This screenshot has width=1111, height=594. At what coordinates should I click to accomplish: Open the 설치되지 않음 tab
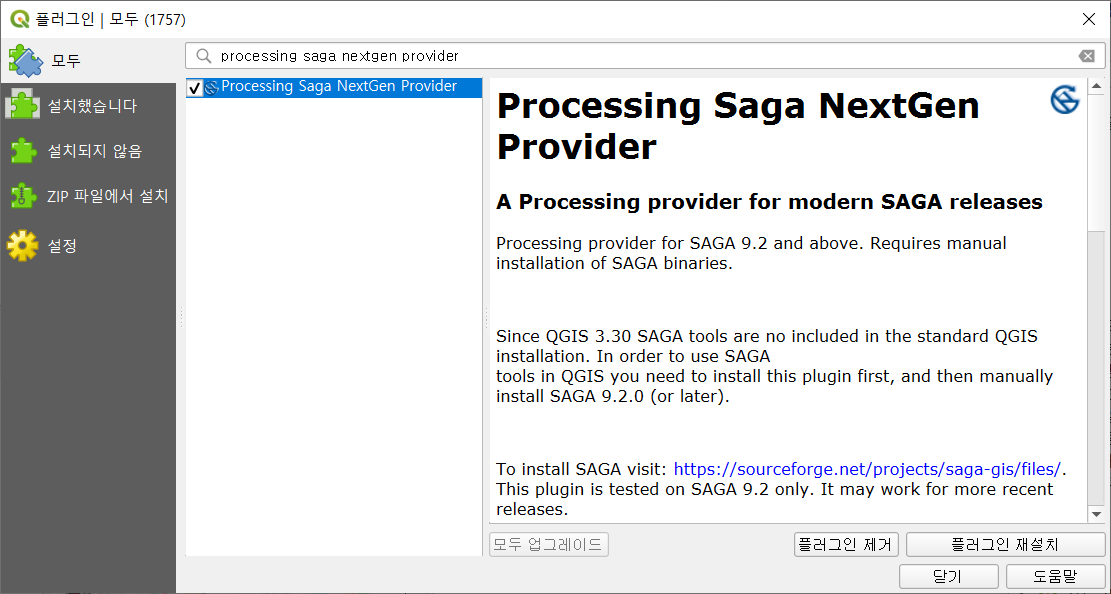click(88, 151)
